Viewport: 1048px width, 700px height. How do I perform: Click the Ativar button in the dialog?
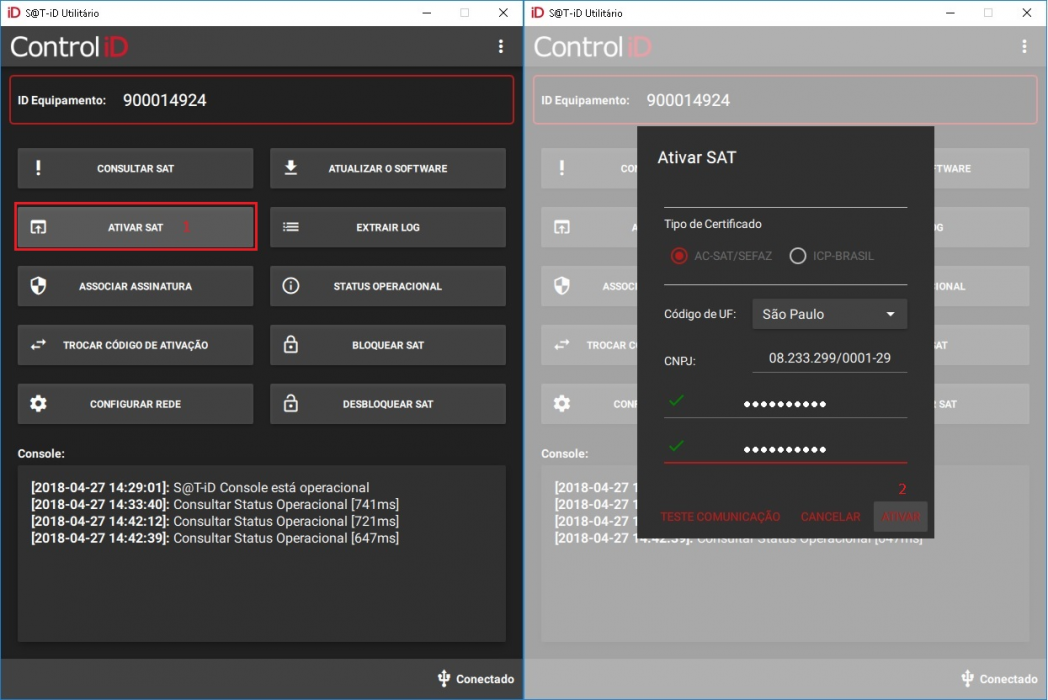(900, 517)
